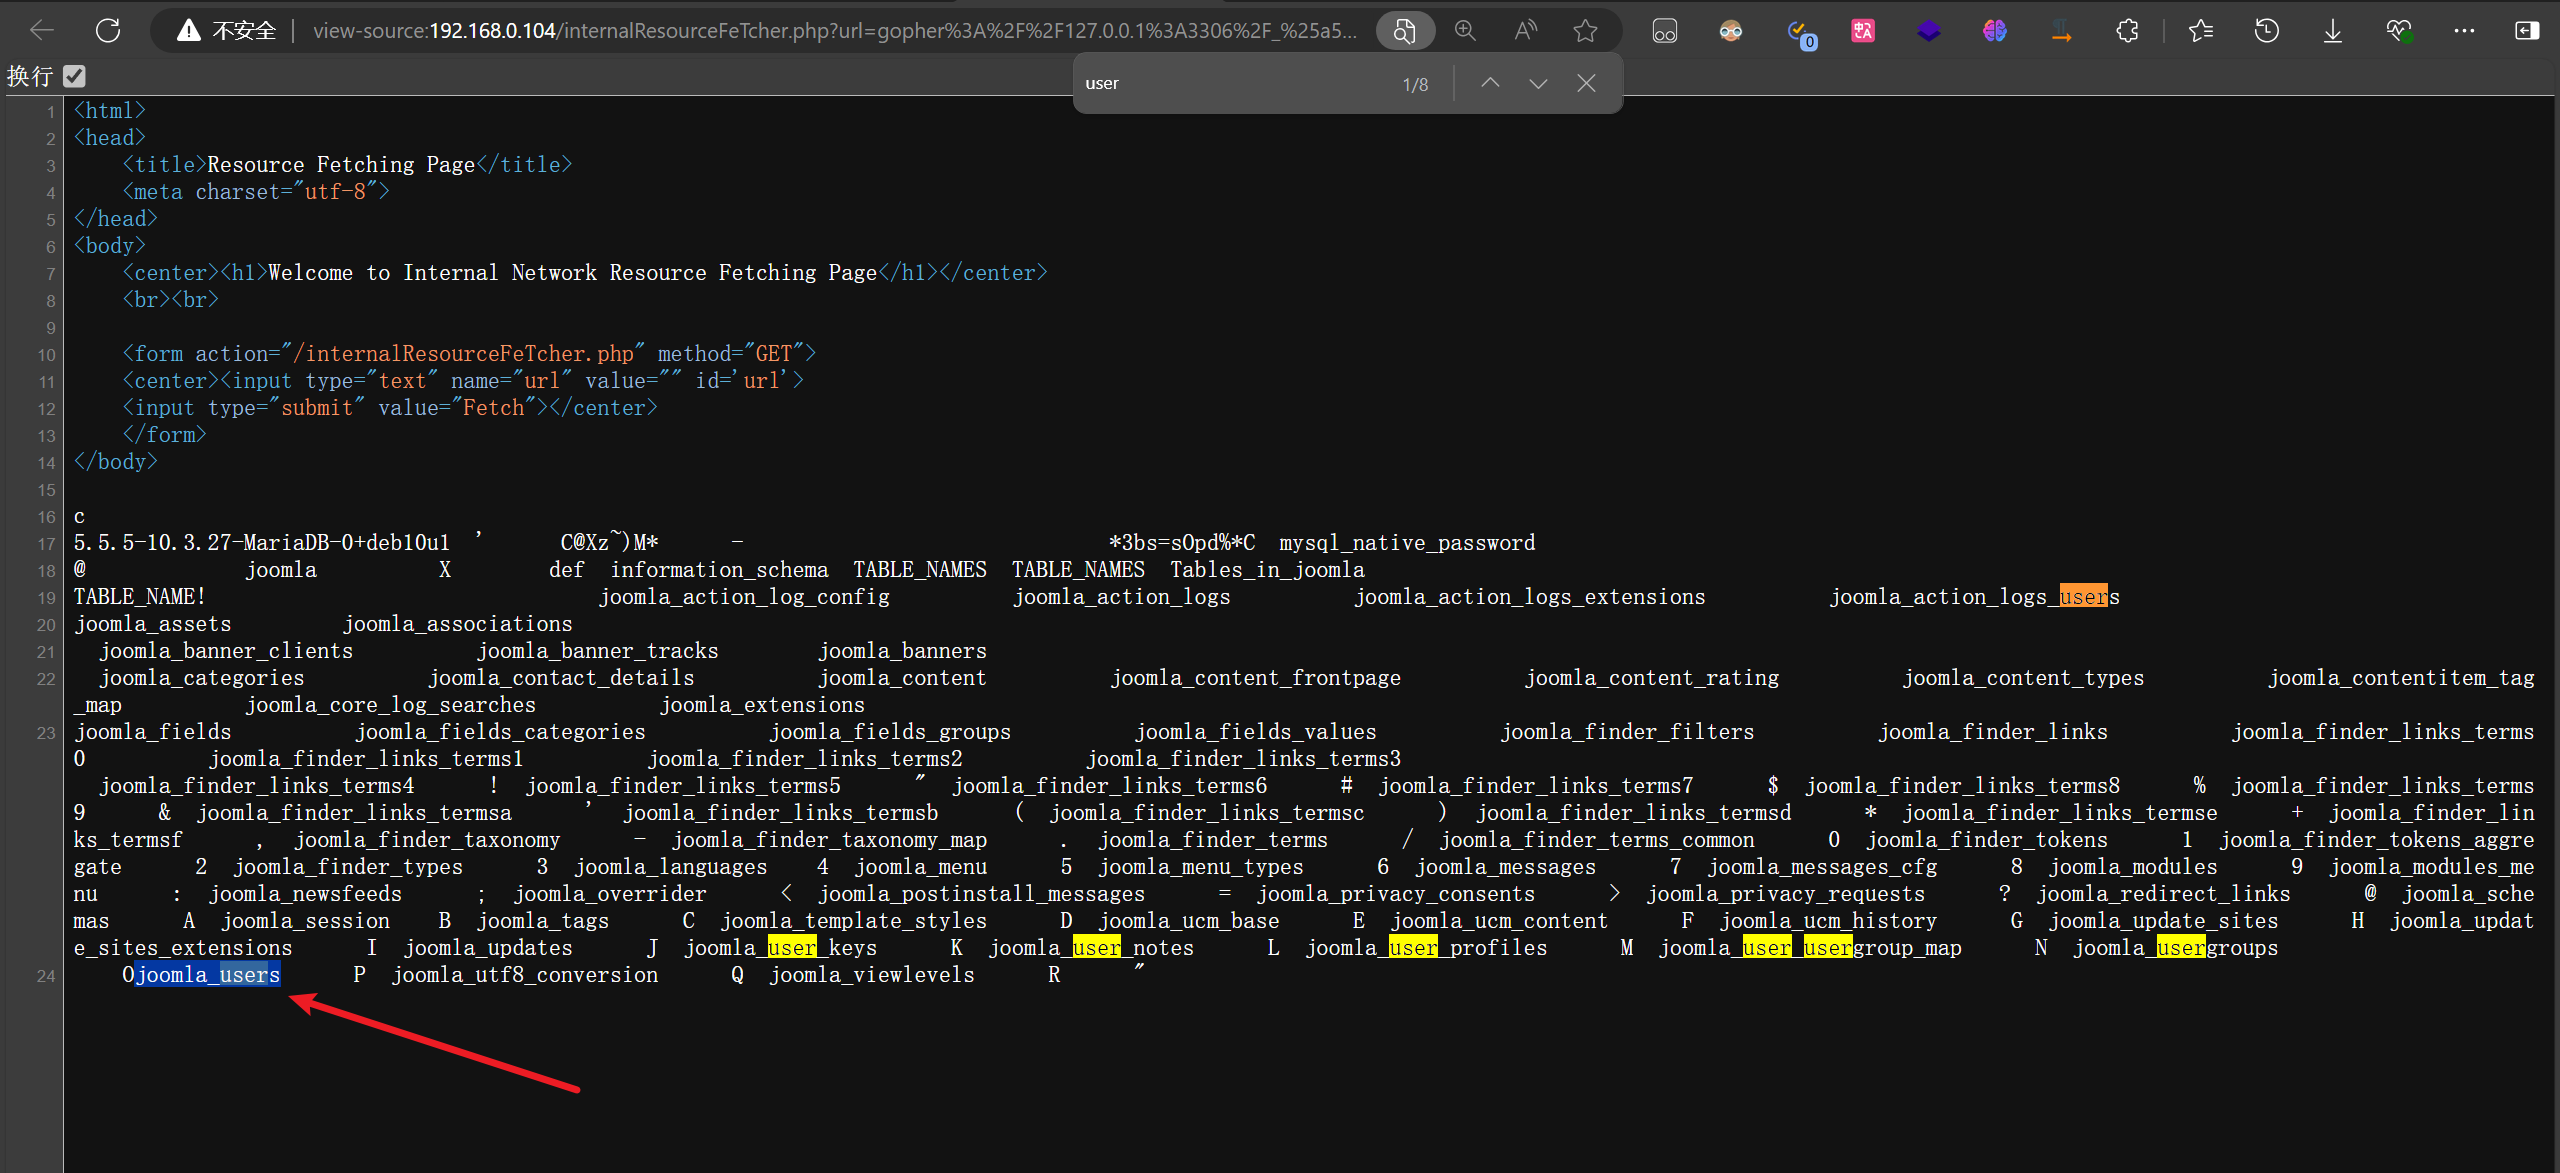
Task: Click the 'mysql_native_password' text
Action: 1407,542
